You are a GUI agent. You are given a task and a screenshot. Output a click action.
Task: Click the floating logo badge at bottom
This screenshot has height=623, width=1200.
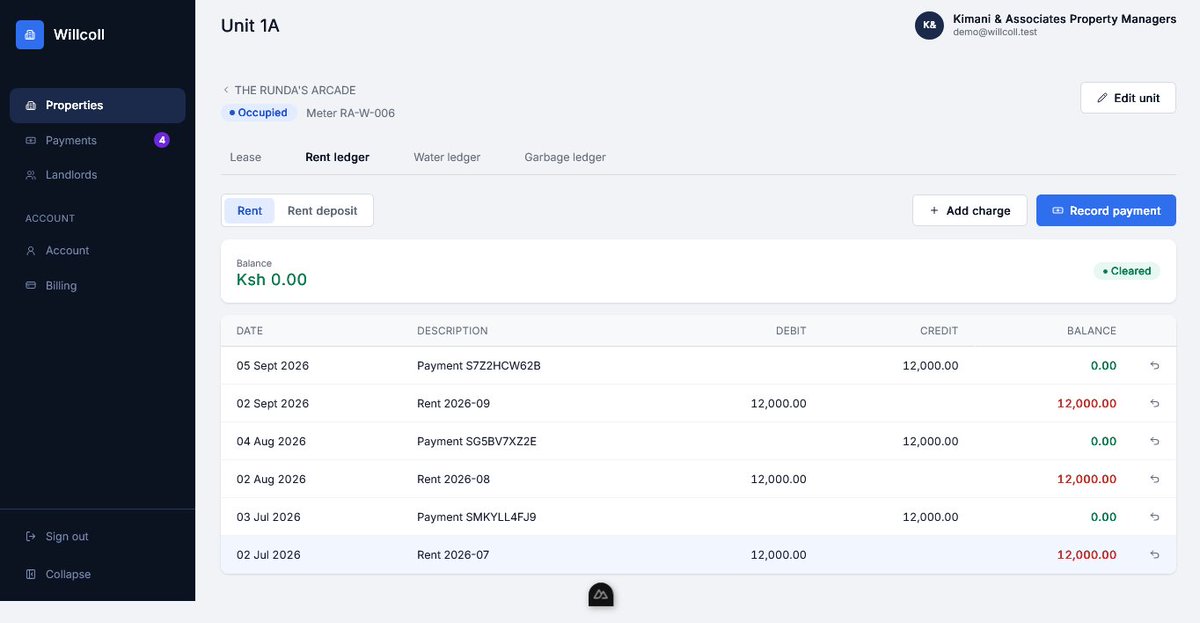[600, 595]
